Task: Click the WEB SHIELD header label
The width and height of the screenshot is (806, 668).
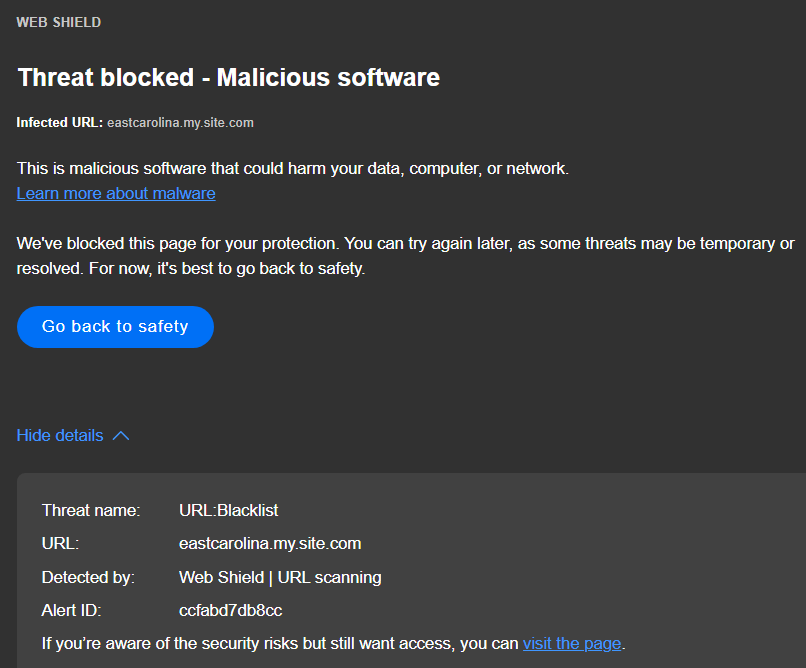Action: pyautogui.click(x=58, y=22)
